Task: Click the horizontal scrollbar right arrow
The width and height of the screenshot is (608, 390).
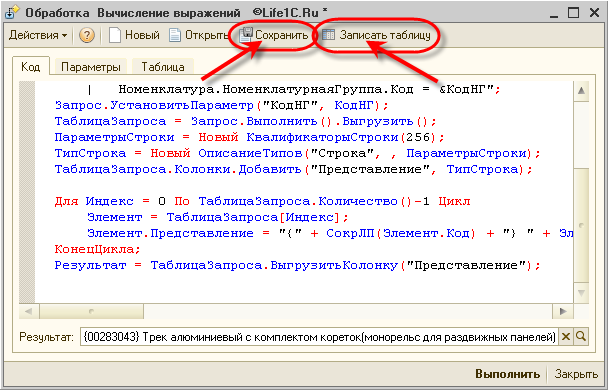Action: click(x=563, y=311)
